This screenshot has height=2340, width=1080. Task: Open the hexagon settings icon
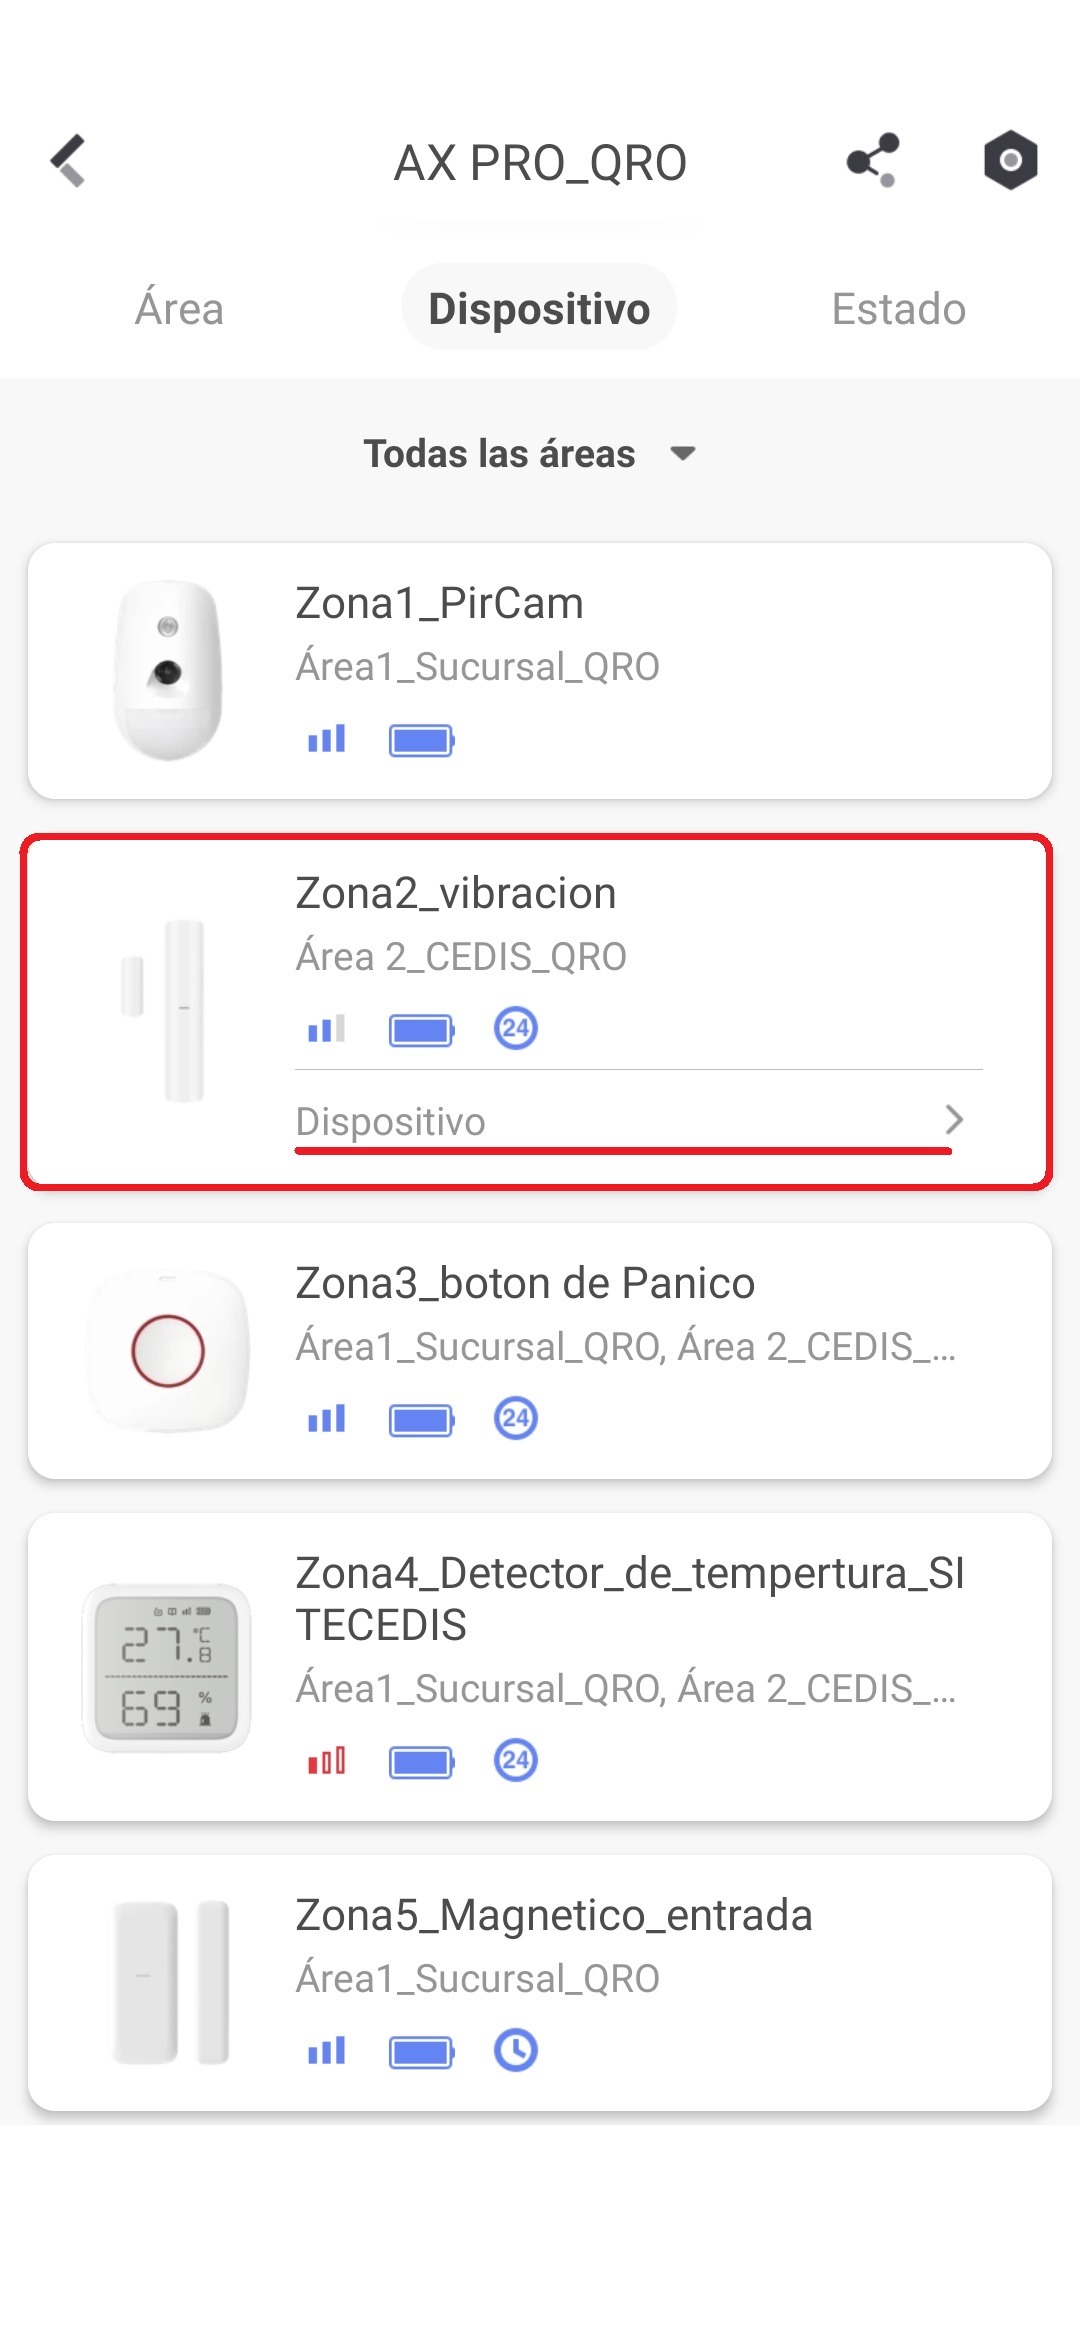click(x=1010, y=160)
